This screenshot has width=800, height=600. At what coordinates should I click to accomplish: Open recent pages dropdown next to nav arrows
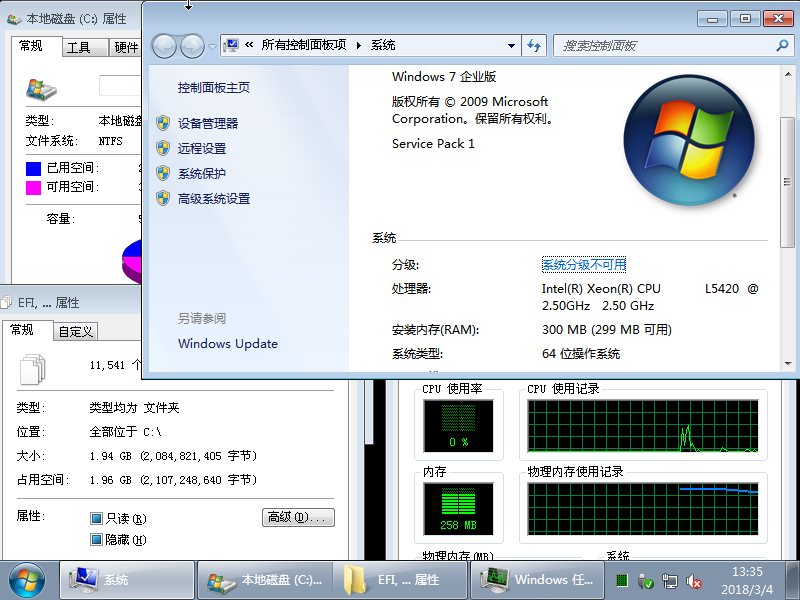[212, 46]
